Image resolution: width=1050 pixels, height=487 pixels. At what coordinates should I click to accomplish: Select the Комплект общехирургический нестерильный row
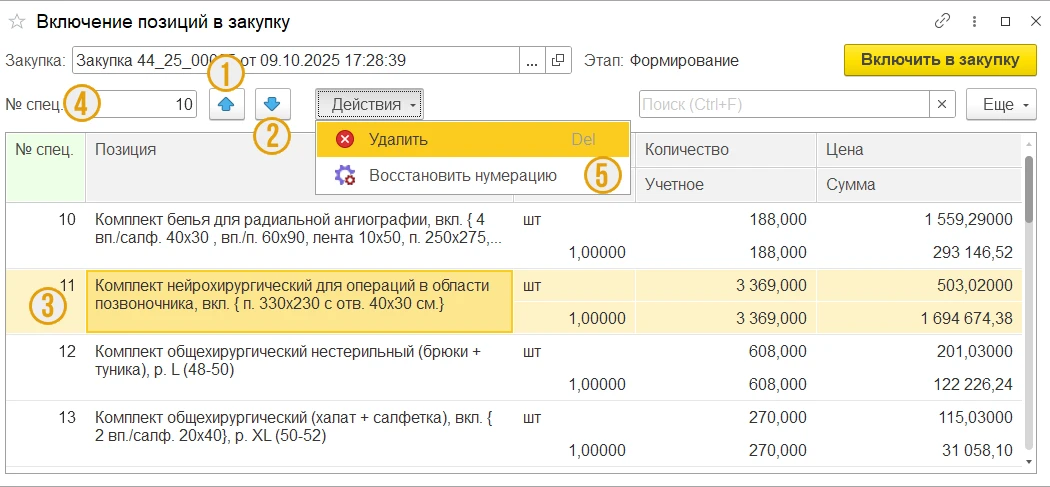(x=514, y=367)
